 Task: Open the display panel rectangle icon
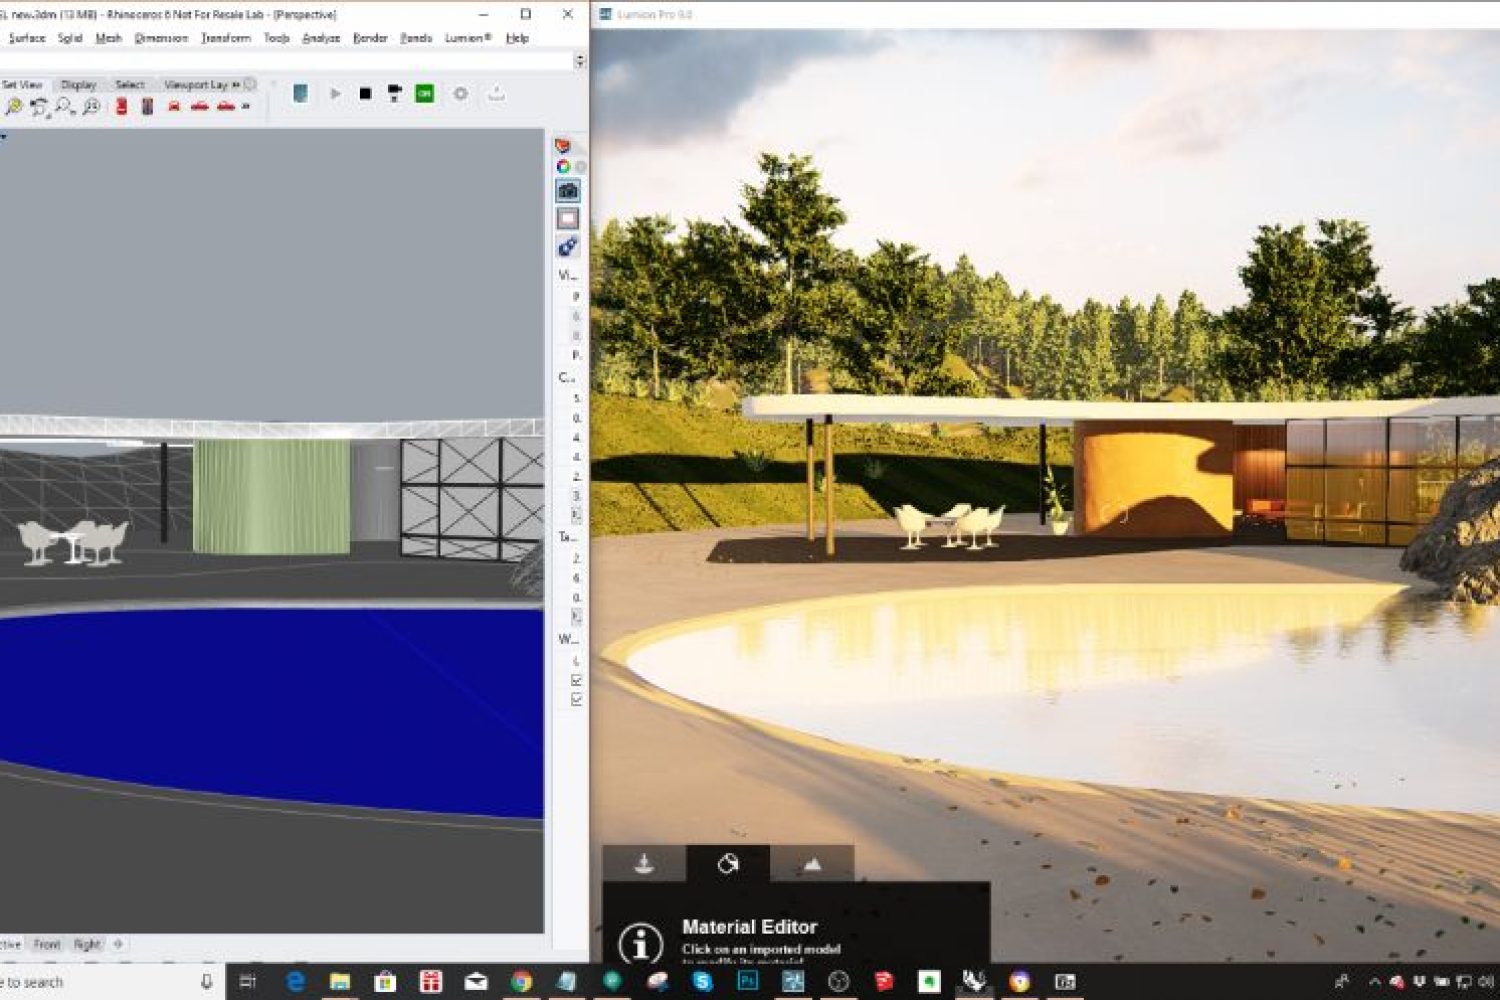click(x=568, y=218)
